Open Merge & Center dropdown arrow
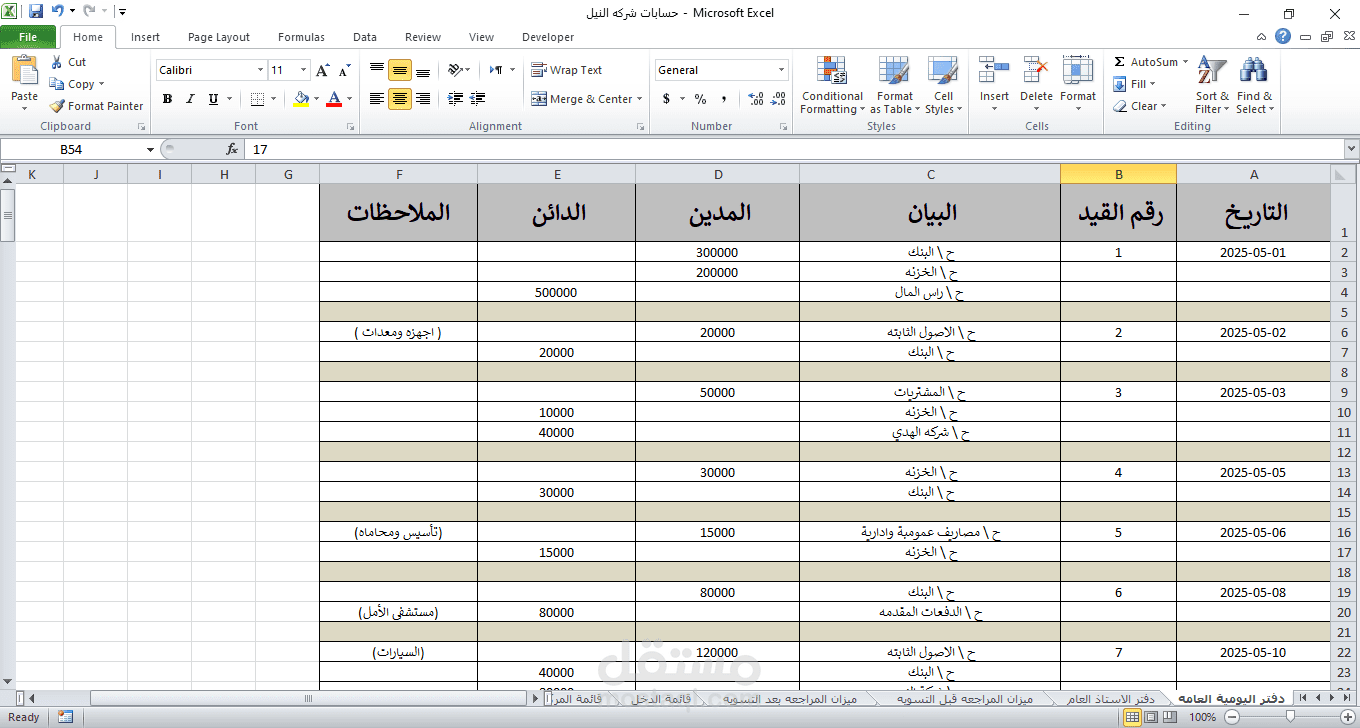The height and width of the screenshot is (728, 1360). (x=641, y=99)
